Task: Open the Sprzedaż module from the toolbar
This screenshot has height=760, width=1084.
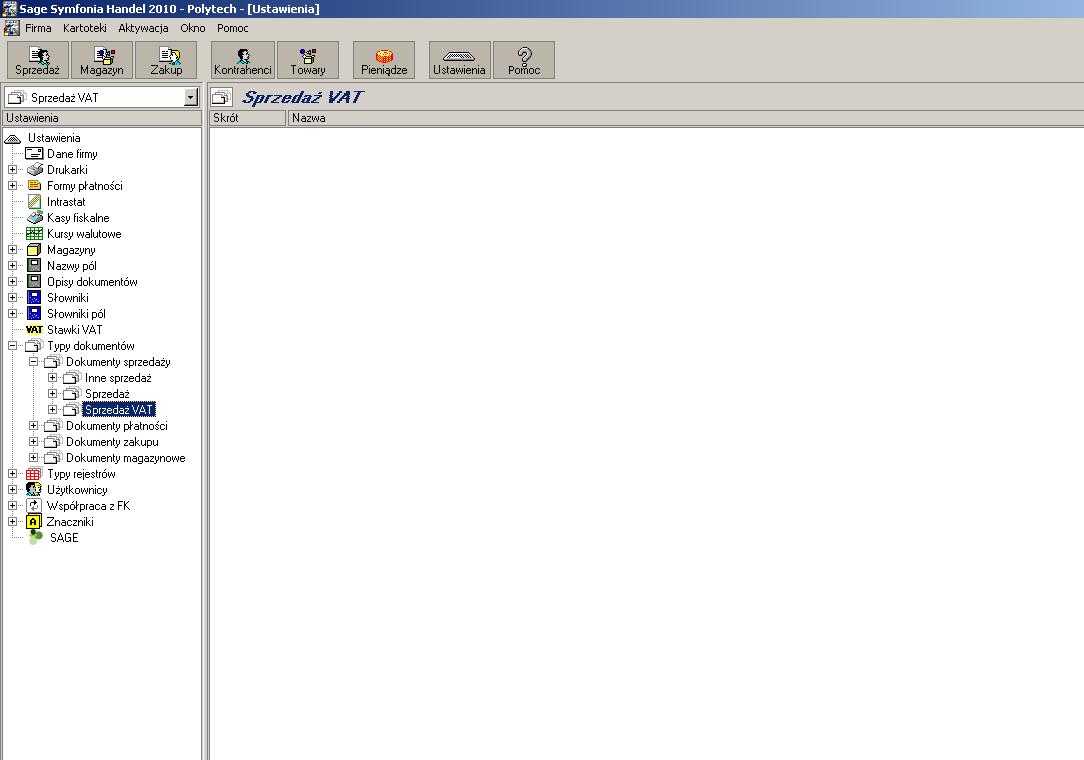Action: (38, 60)
